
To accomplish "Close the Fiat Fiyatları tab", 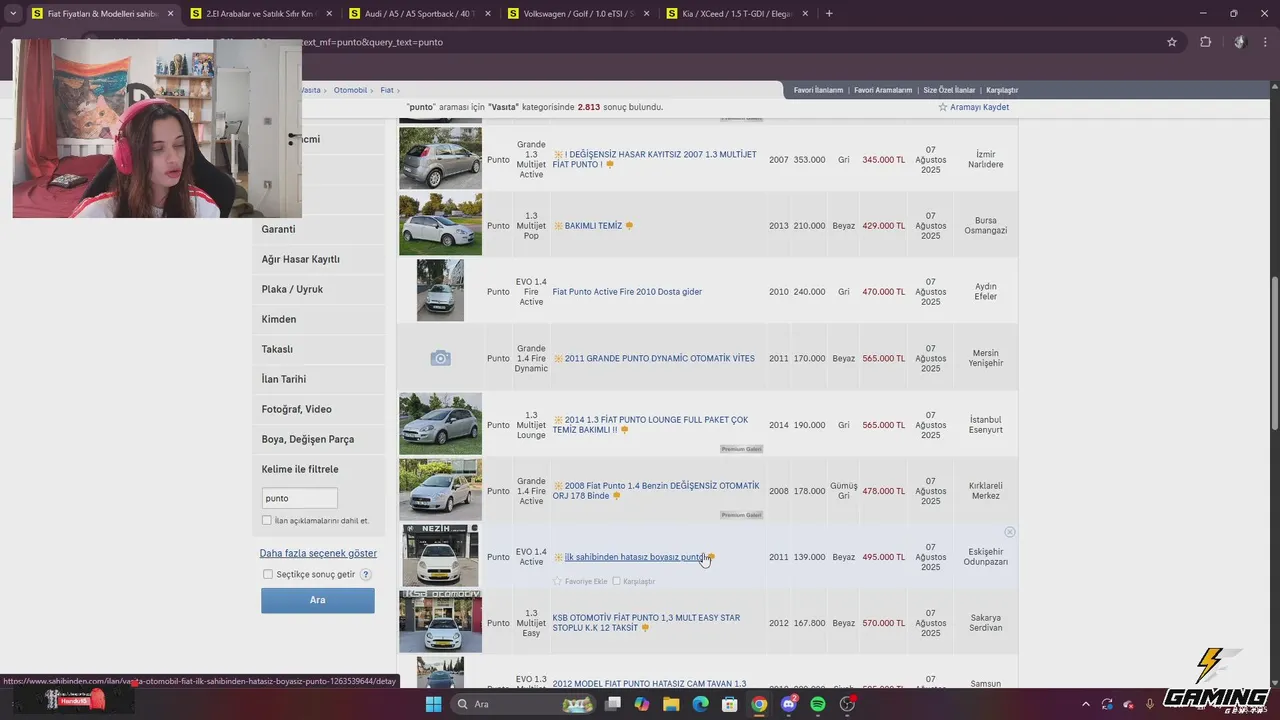I will pos(170,14).
